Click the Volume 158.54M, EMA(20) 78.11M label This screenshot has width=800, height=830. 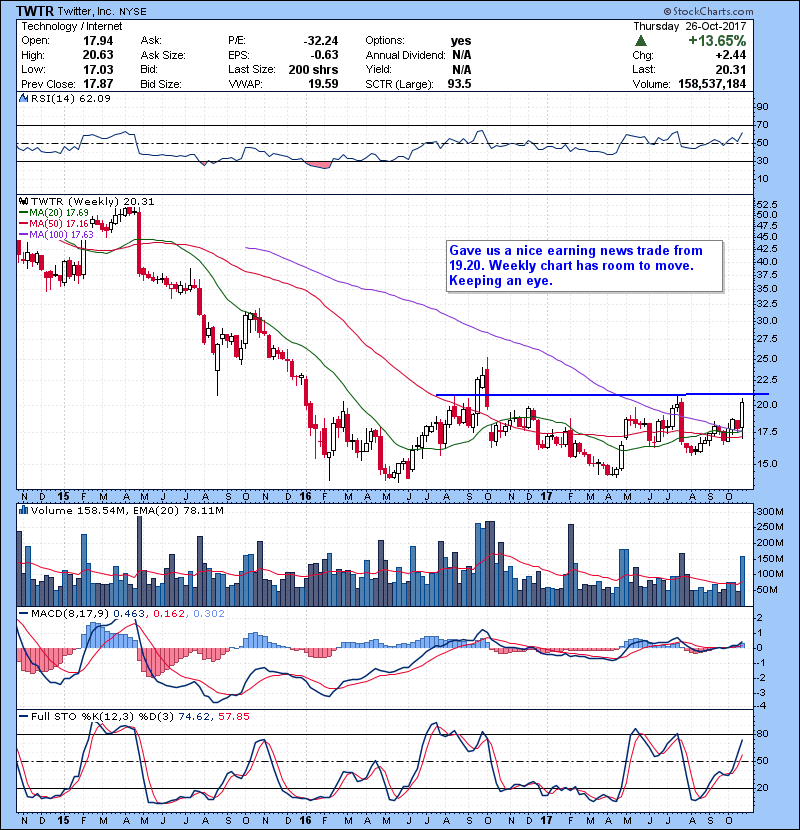click(127, 511)
